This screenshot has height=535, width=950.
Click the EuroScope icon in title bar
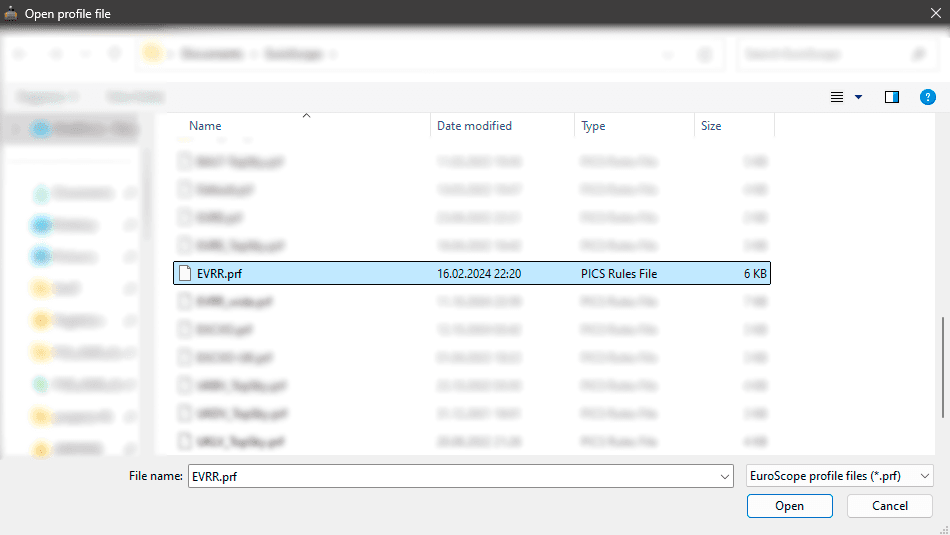(x=11, y=13)
